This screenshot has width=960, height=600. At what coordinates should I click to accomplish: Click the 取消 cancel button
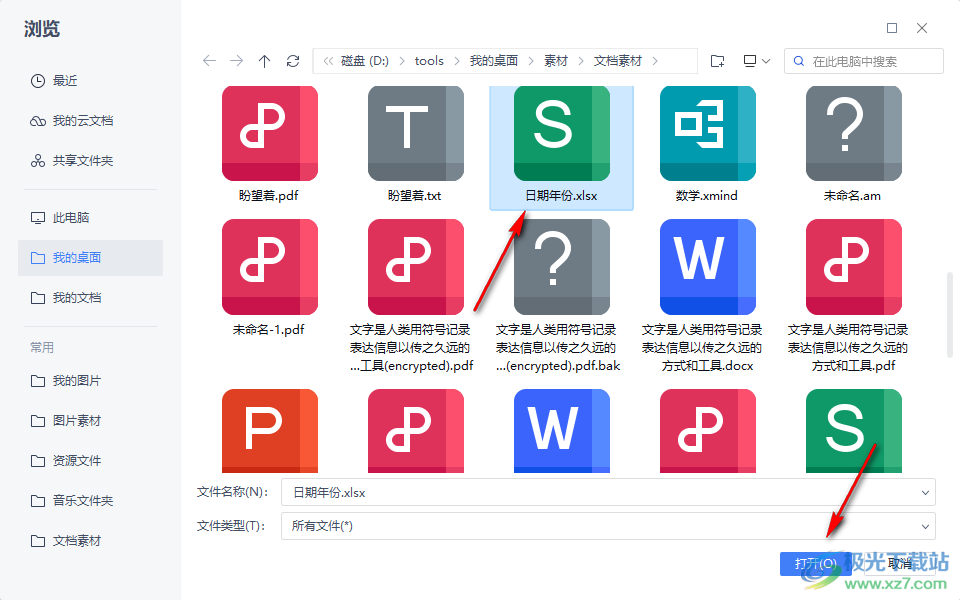click(x=900, y=563)
